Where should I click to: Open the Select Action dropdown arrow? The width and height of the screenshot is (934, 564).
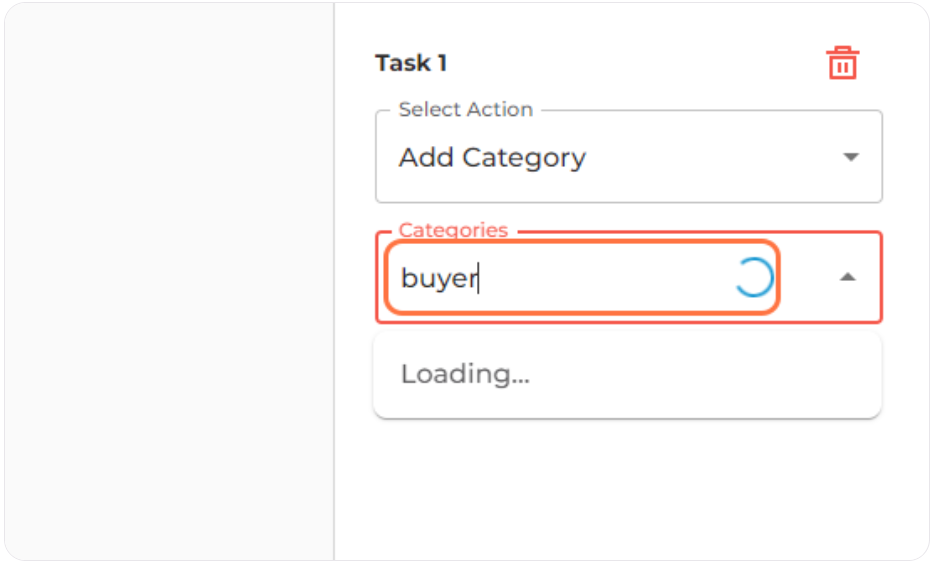[x=851, y=157]
